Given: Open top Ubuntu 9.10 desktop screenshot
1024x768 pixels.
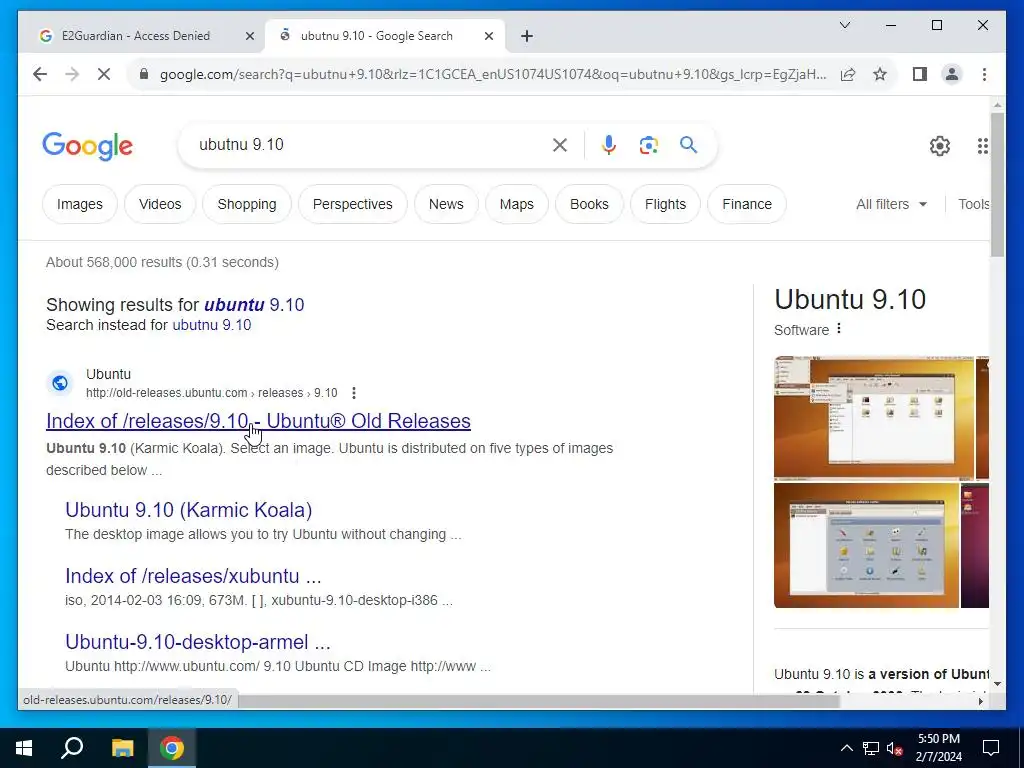Looking at the screenshot, I should [874, 418].
